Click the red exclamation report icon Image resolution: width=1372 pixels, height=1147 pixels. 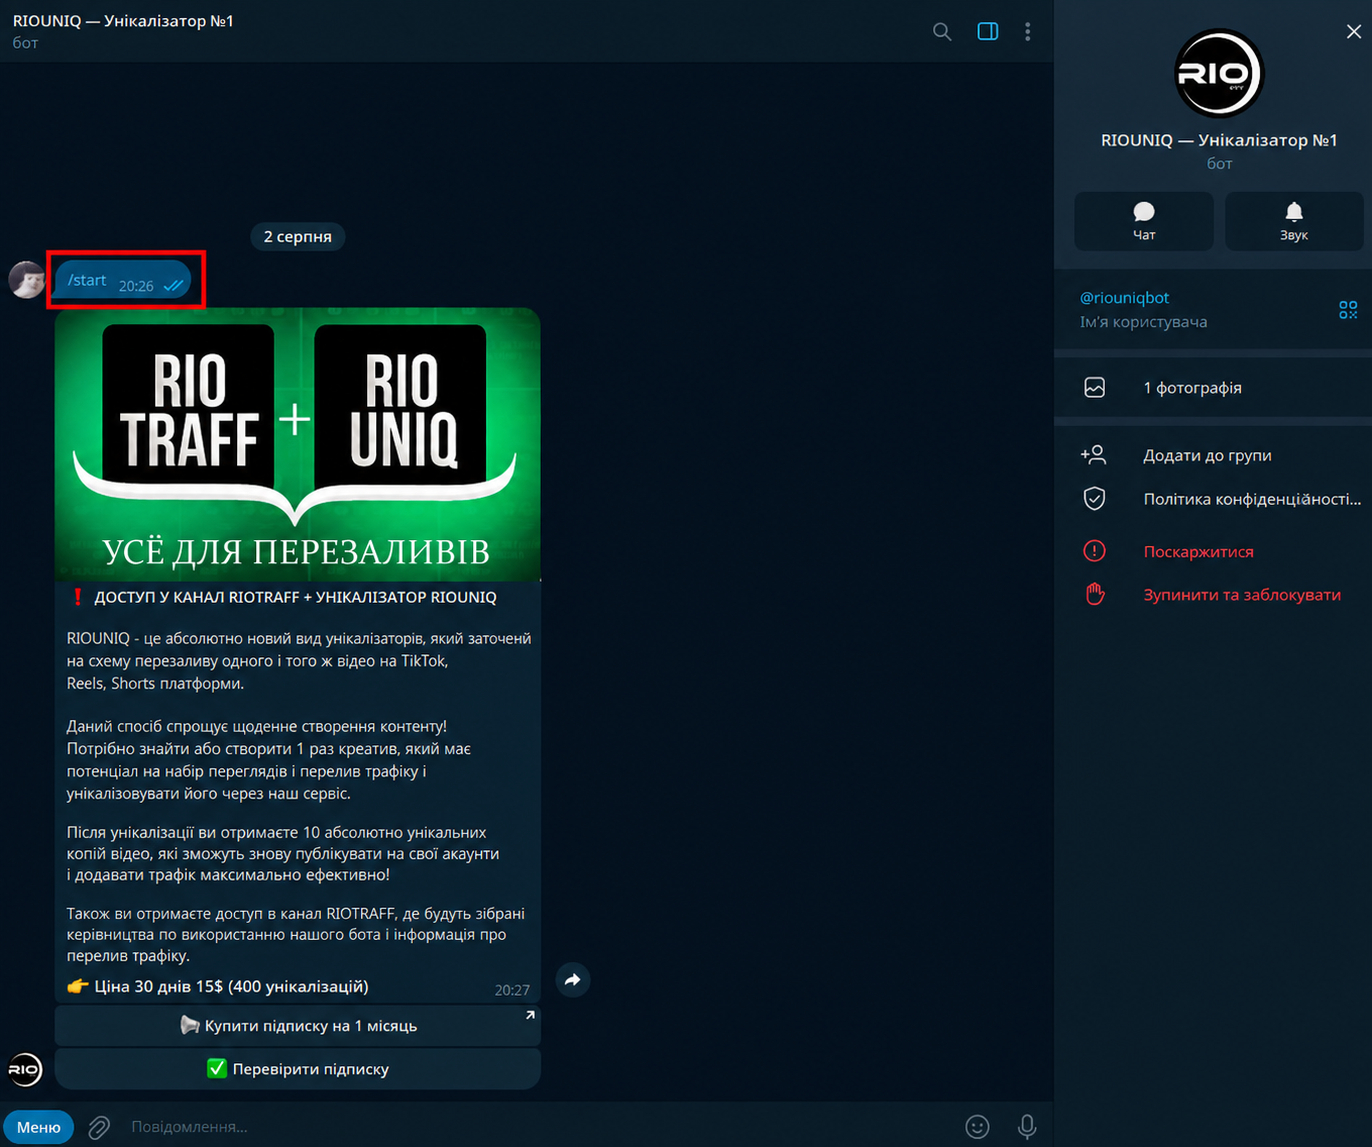(x=1095, y=551)
